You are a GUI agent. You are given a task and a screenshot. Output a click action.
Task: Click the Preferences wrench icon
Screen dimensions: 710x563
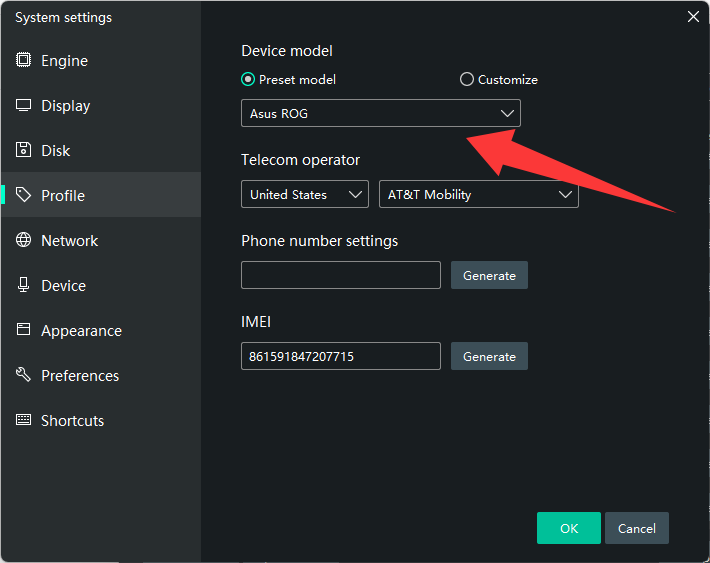pos(23,375)
